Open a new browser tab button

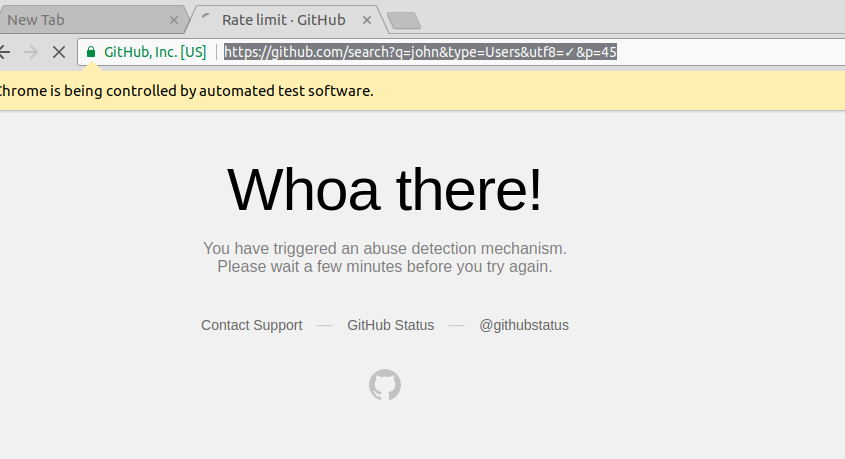404,21
